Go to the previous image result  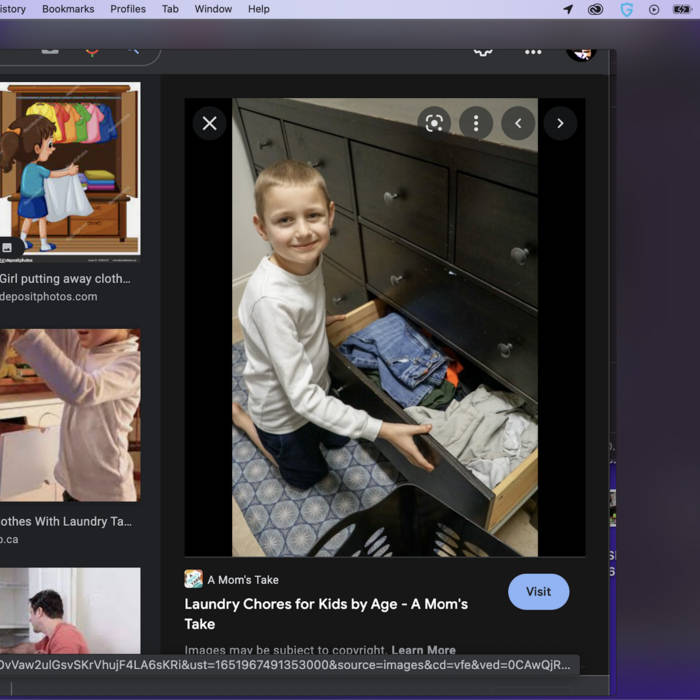pos(518,123)
